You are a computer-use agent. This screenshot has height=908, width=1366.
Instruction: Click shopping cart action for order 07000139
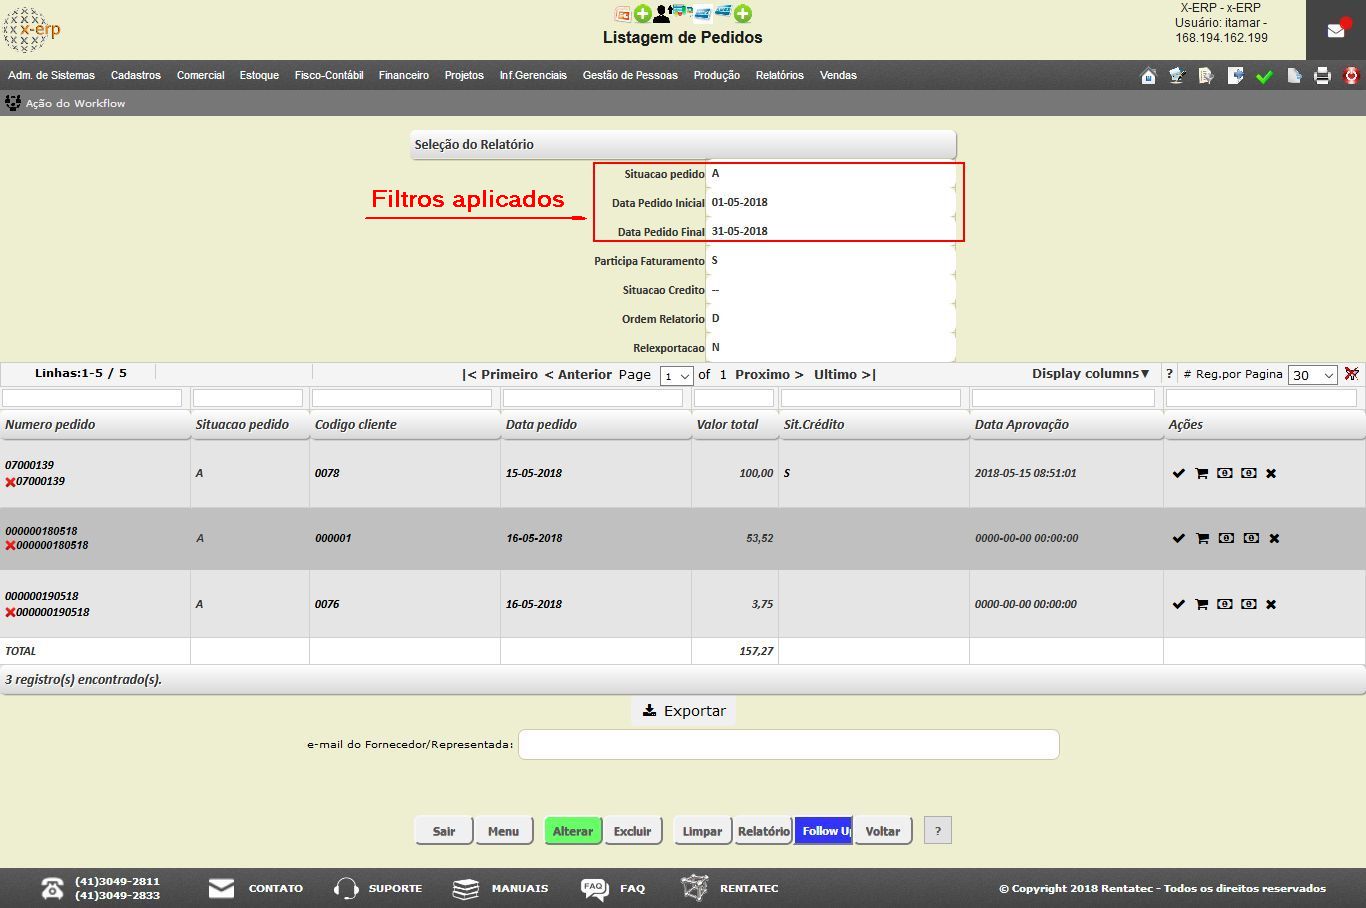click(1201, 473)
